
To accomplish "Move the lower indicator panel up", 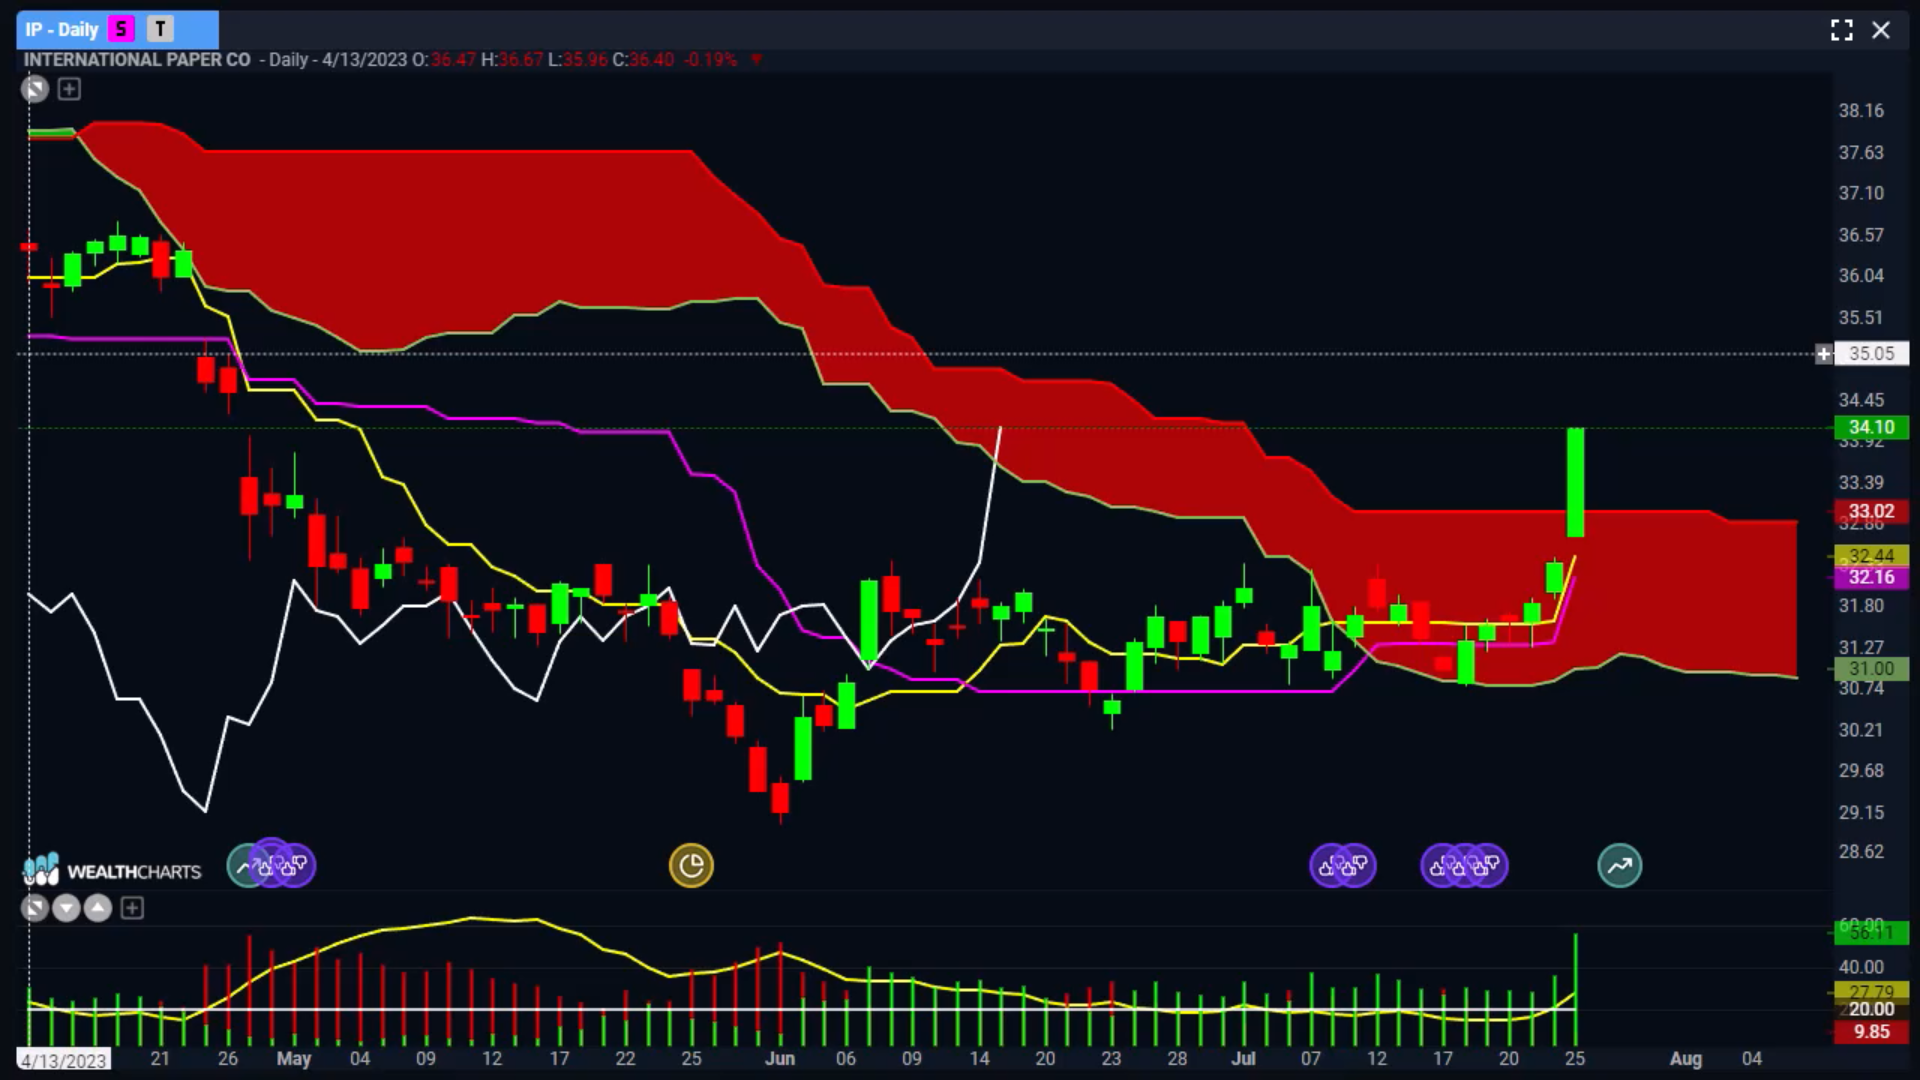I will [x=98, y=908].
